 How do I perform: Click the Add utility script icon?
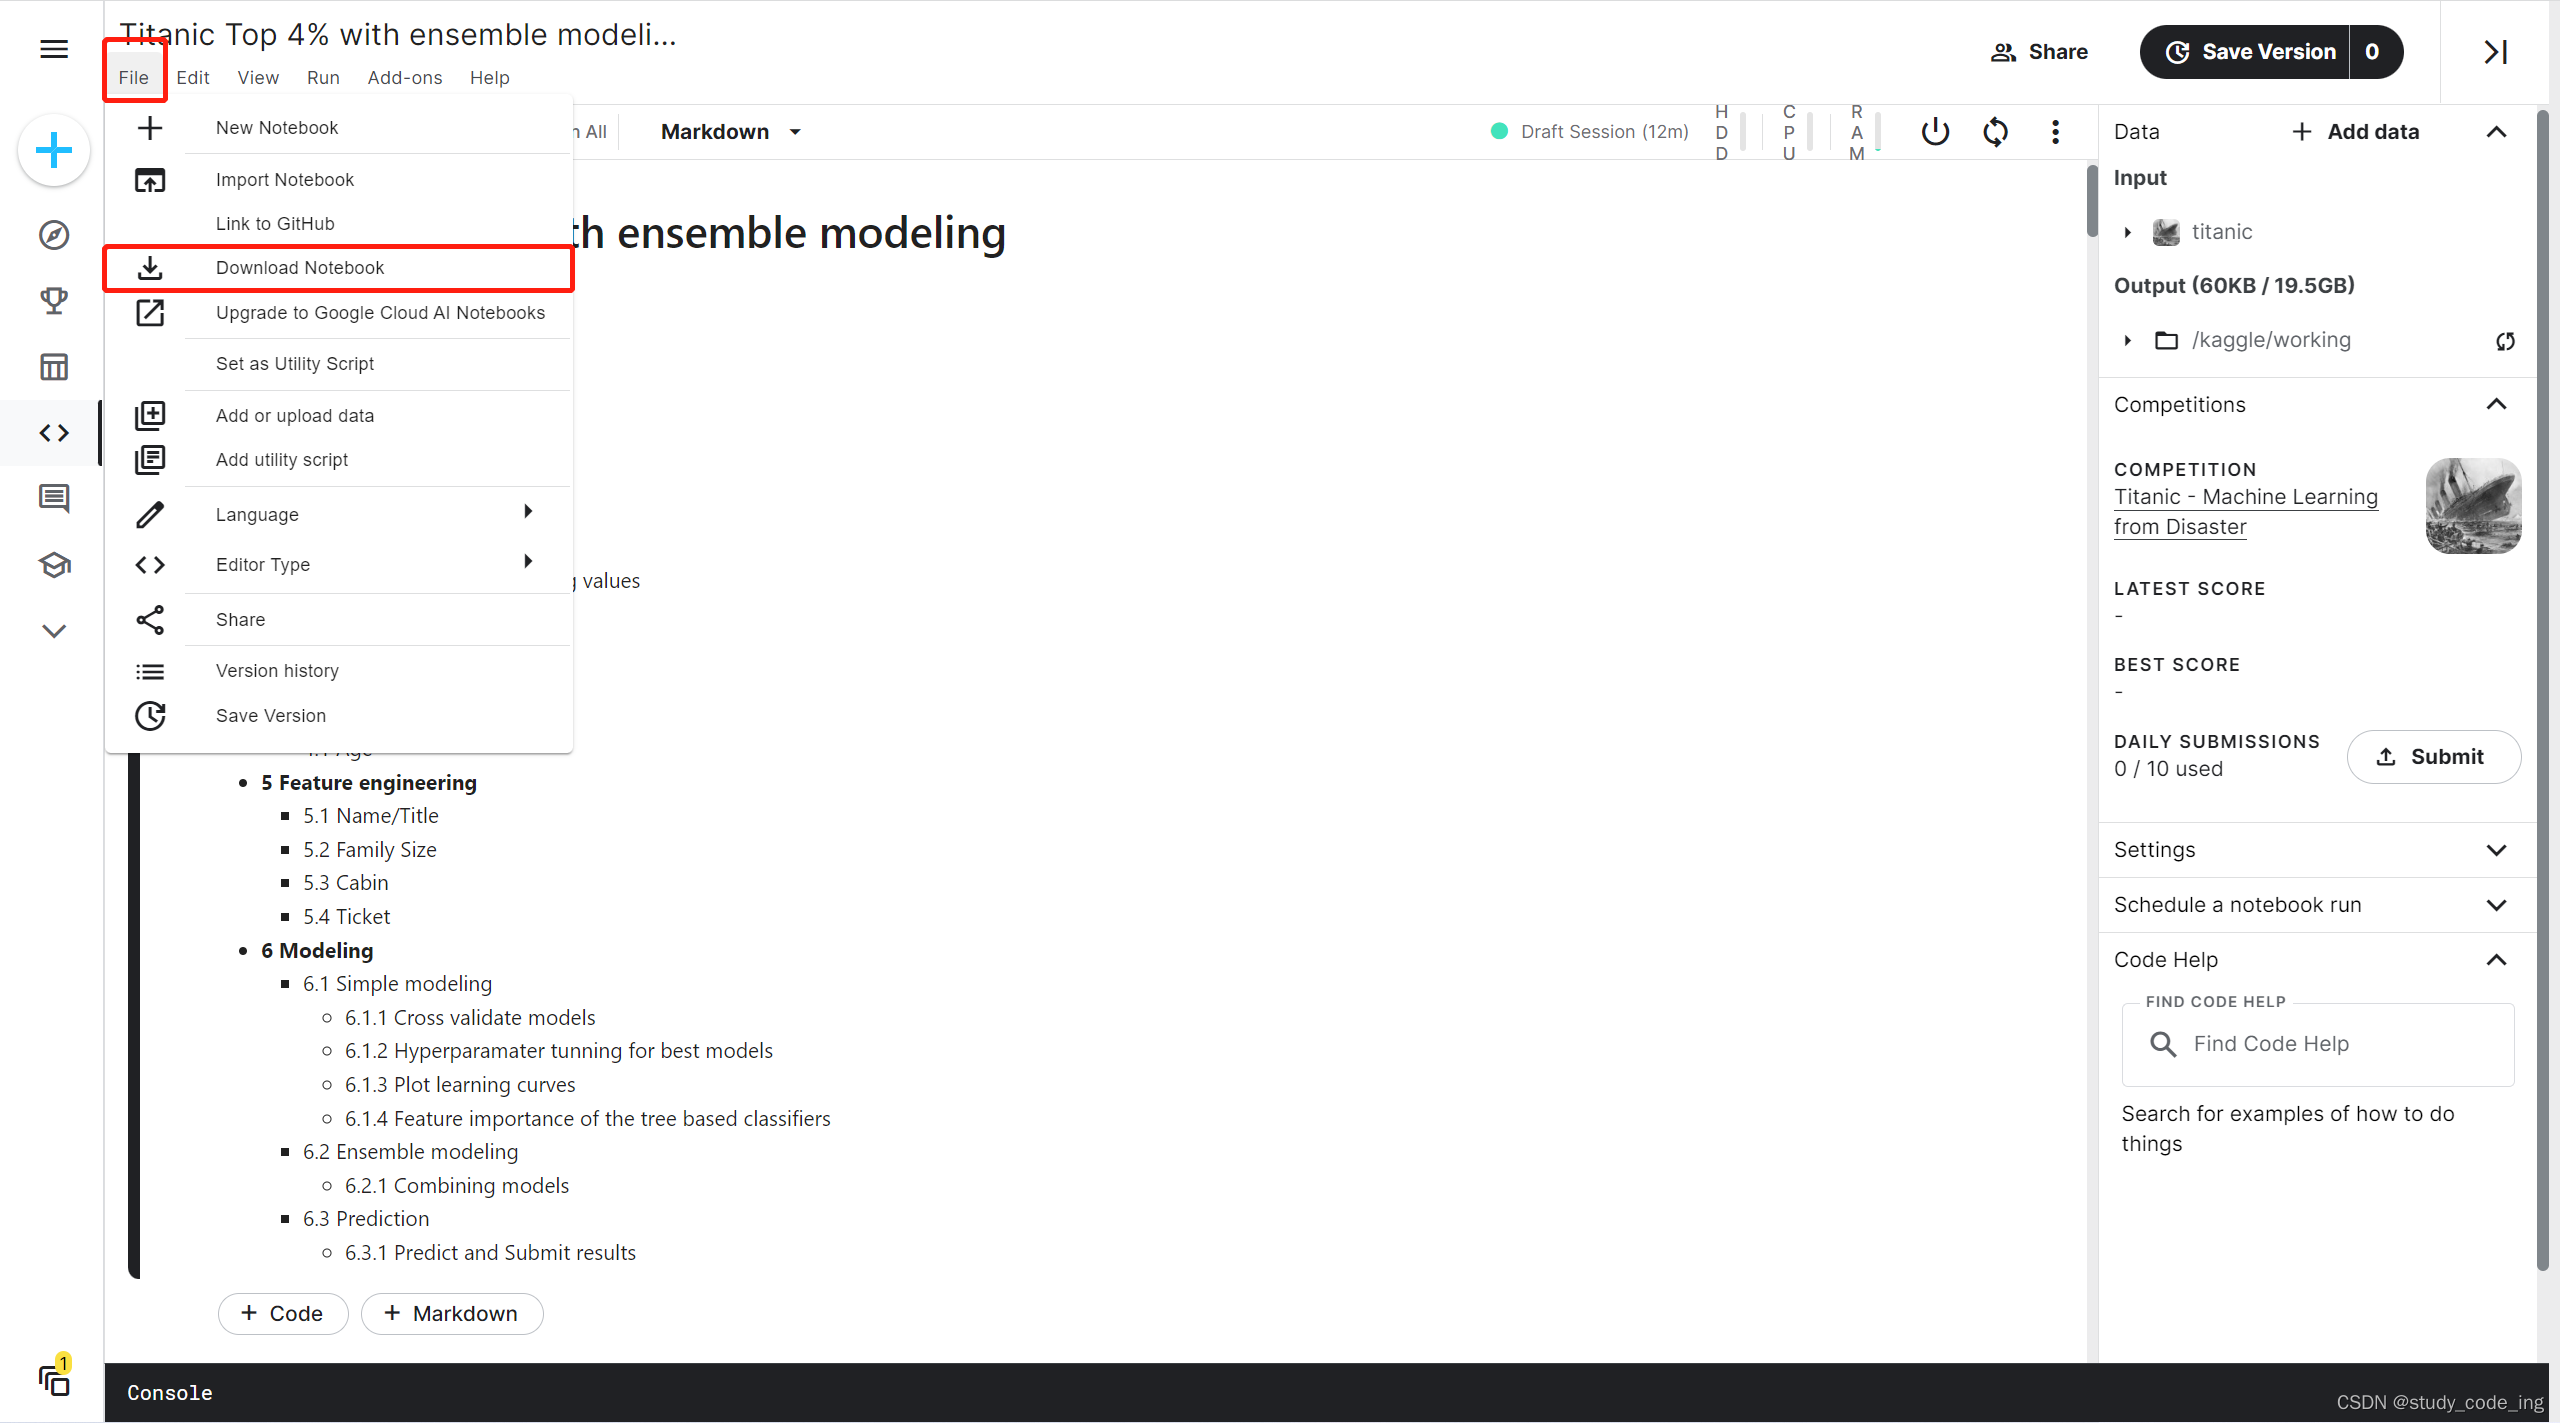[x=150, y=460]
